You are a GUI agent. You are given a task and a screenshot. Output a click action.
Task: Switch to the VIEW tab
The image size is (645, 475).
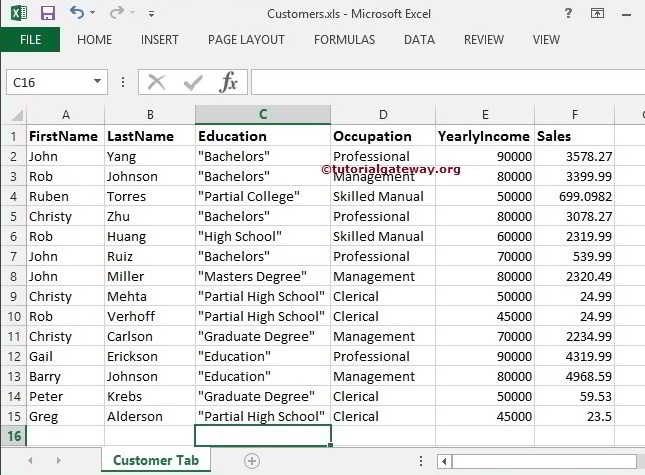tap(546, 39)
